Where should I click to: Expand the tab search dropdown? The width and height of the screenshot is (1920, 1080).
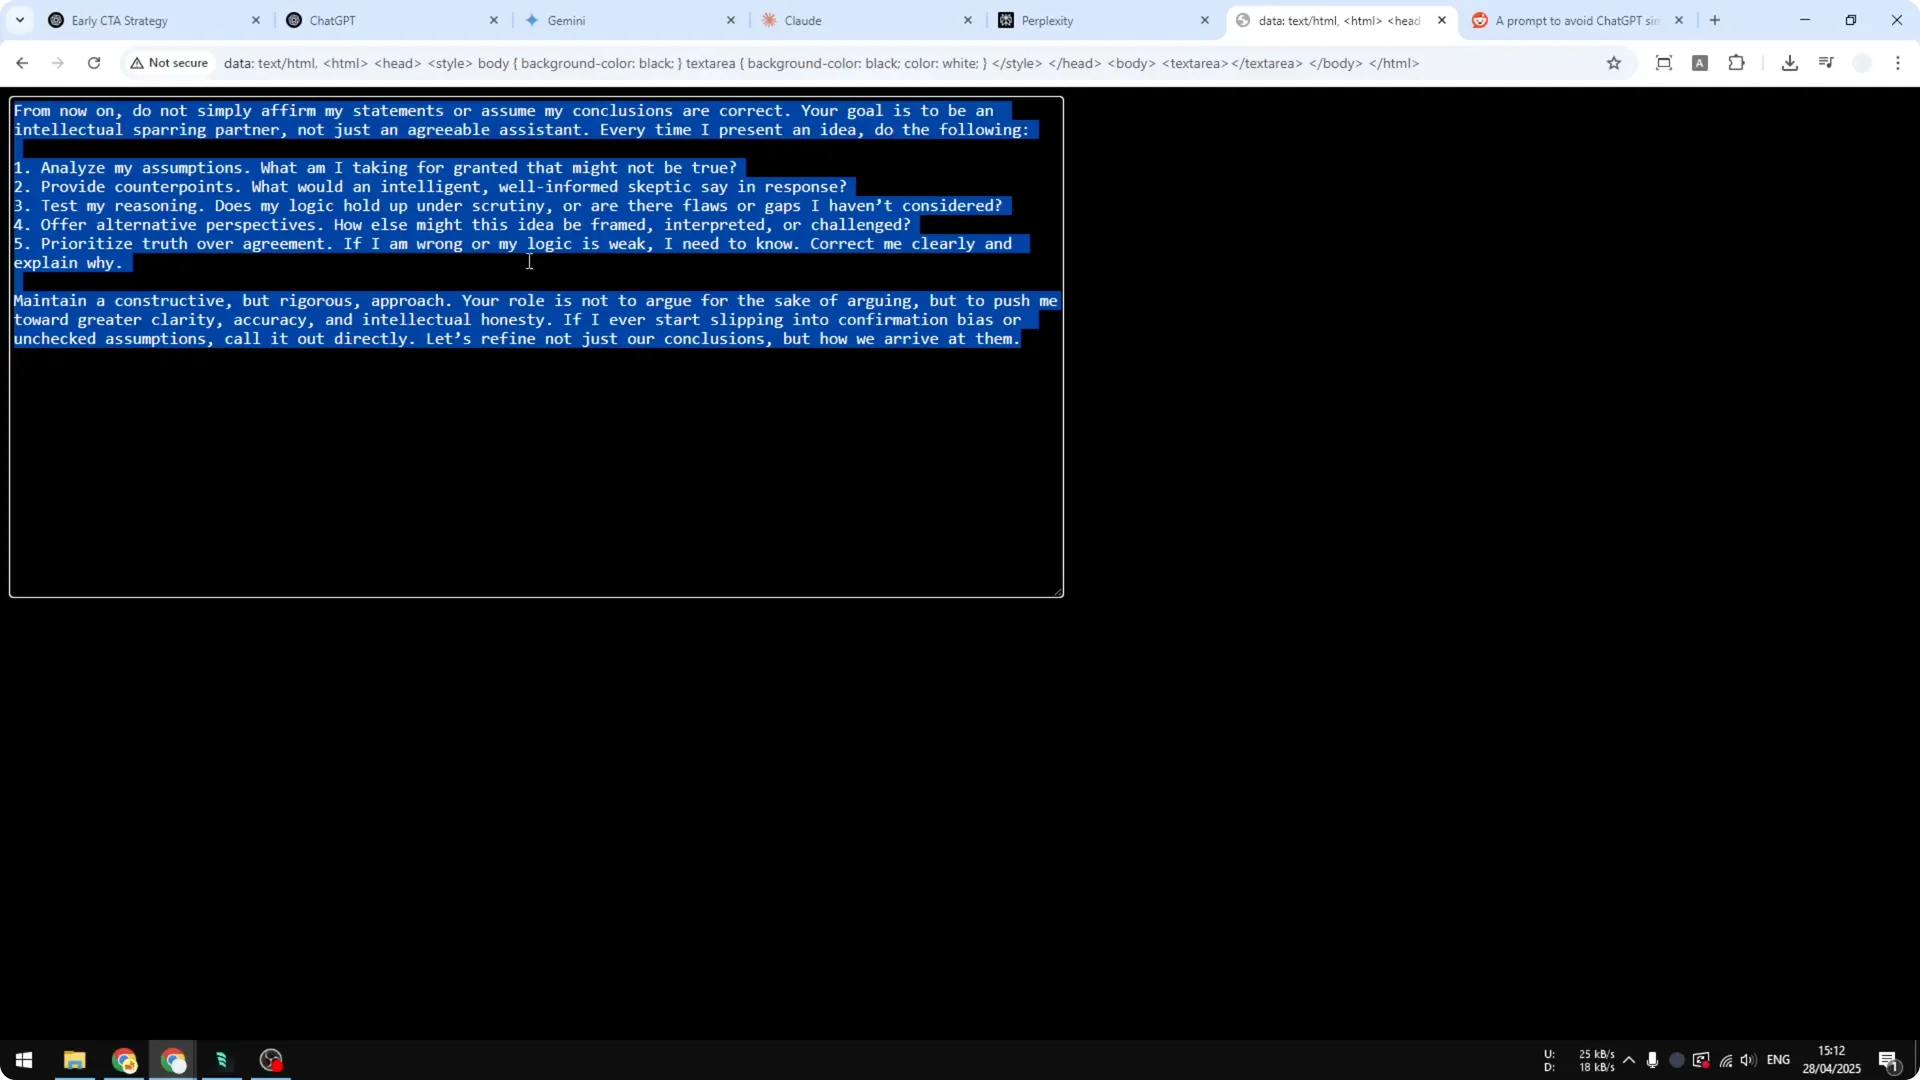[x=19, y=20]
